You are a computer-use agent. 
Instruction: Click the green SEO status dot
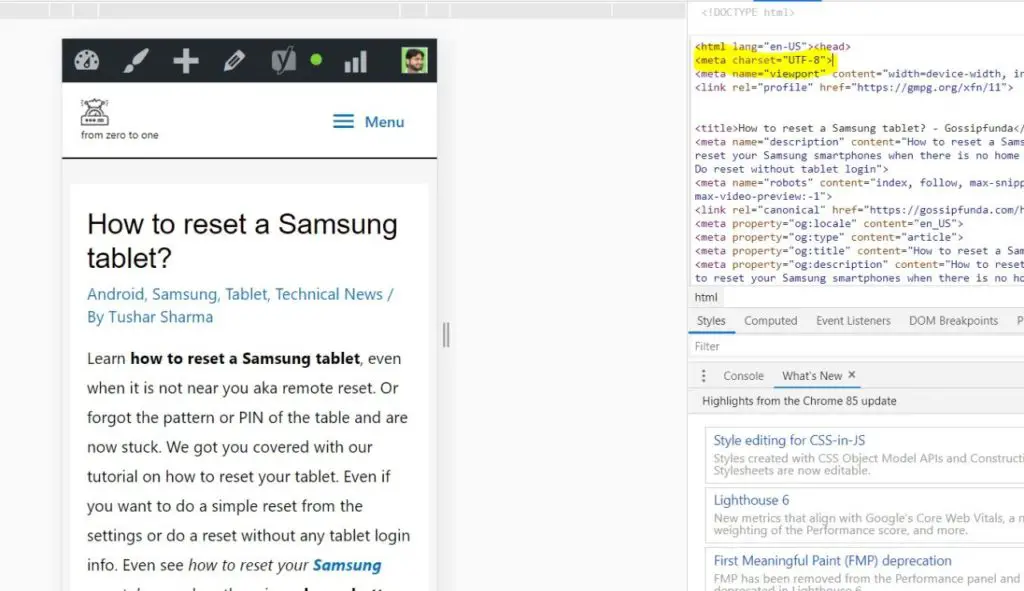coord(316,60)
